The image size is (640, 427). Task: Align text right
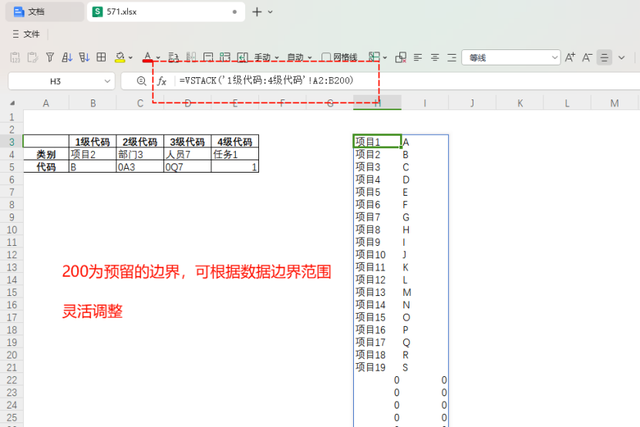pos(452,58)
